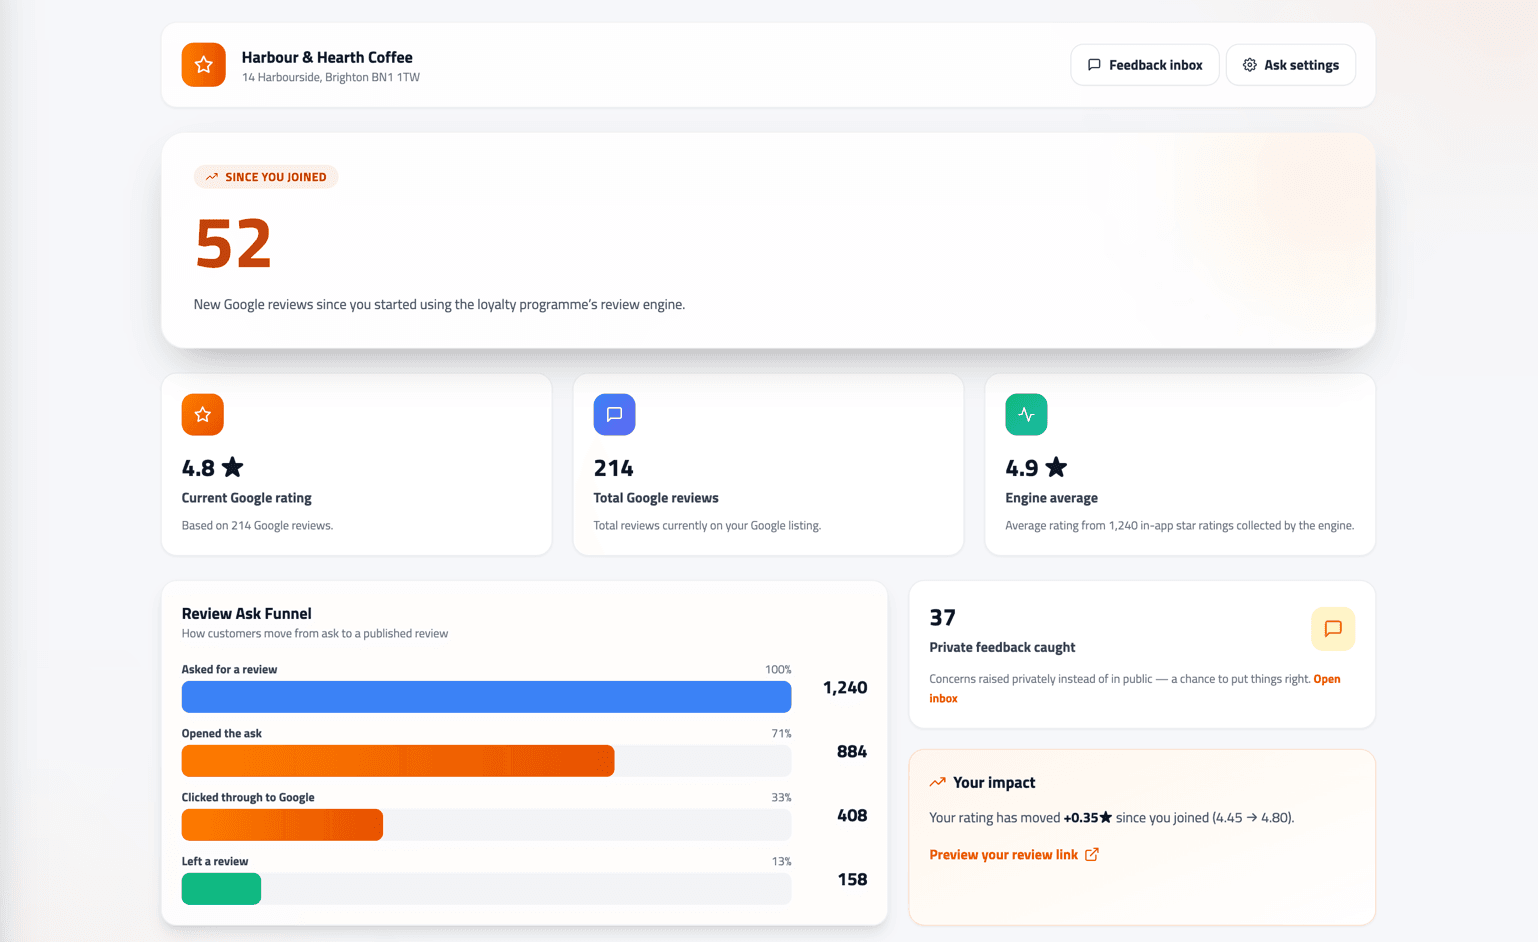The image size is (1538, 942).
Task: Click the 71% label on Opened the ask
Action: click(x=782, y=733)
